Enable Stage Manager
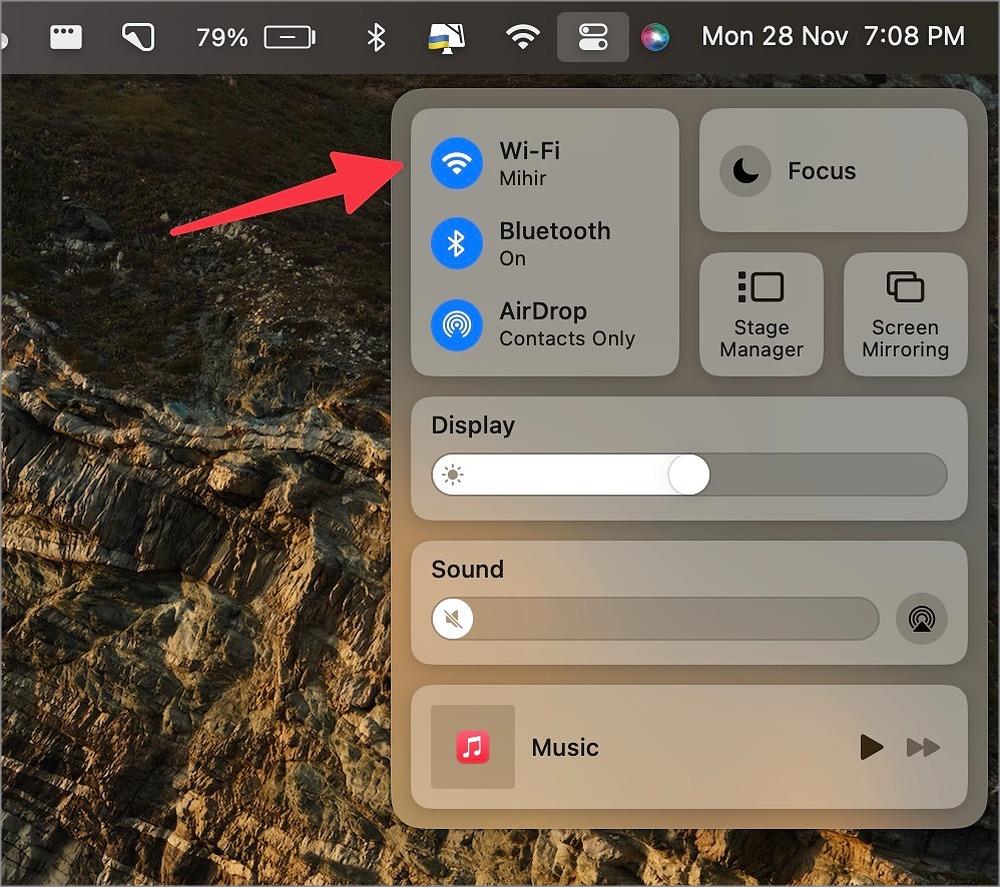The height and width of the screenshot is (887, 1000). 761,314
